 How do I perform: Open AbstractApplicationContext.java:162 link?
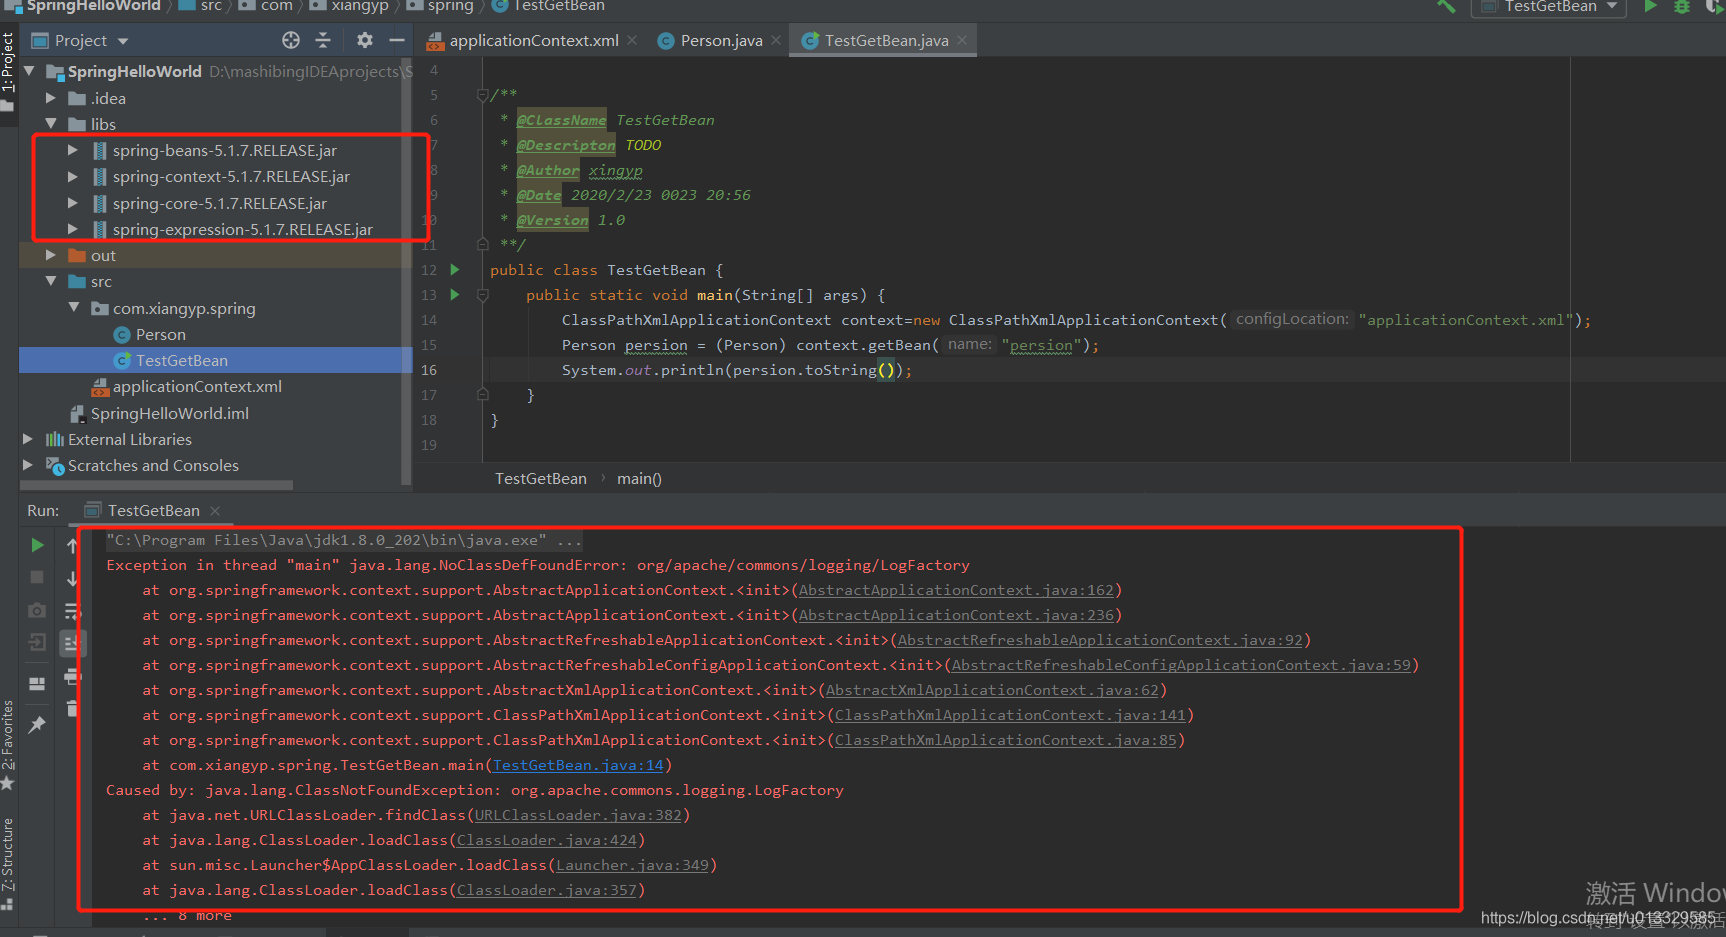click(956, 590)
